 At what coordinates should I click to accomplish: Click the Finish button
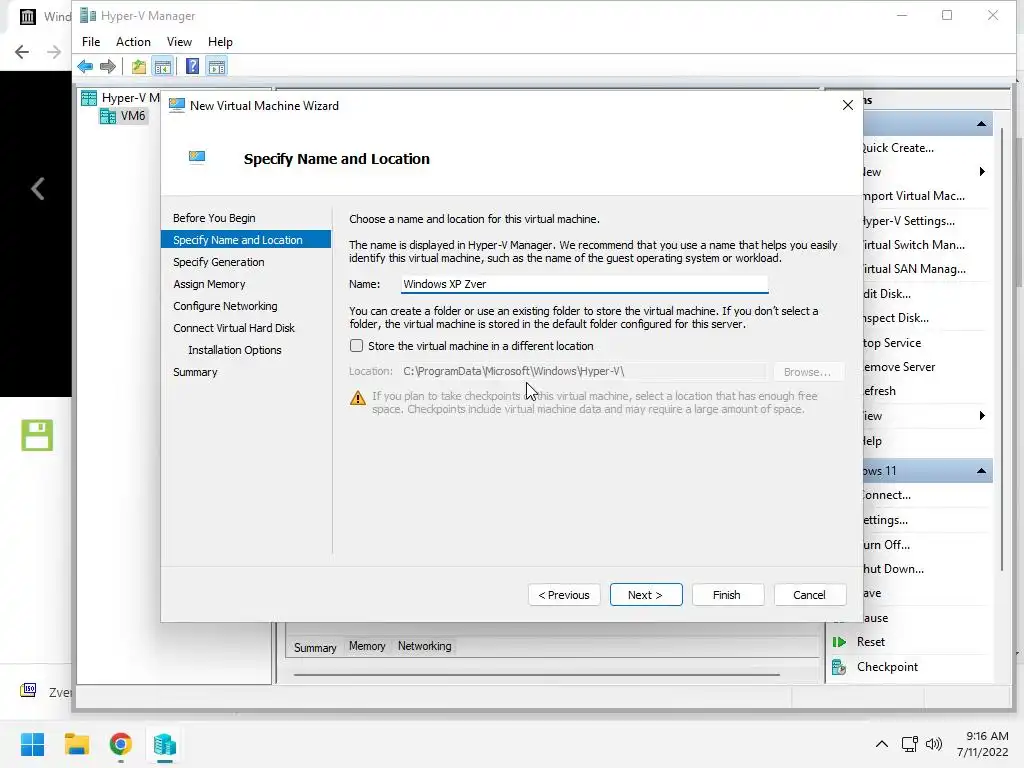[x=727, y=595]
